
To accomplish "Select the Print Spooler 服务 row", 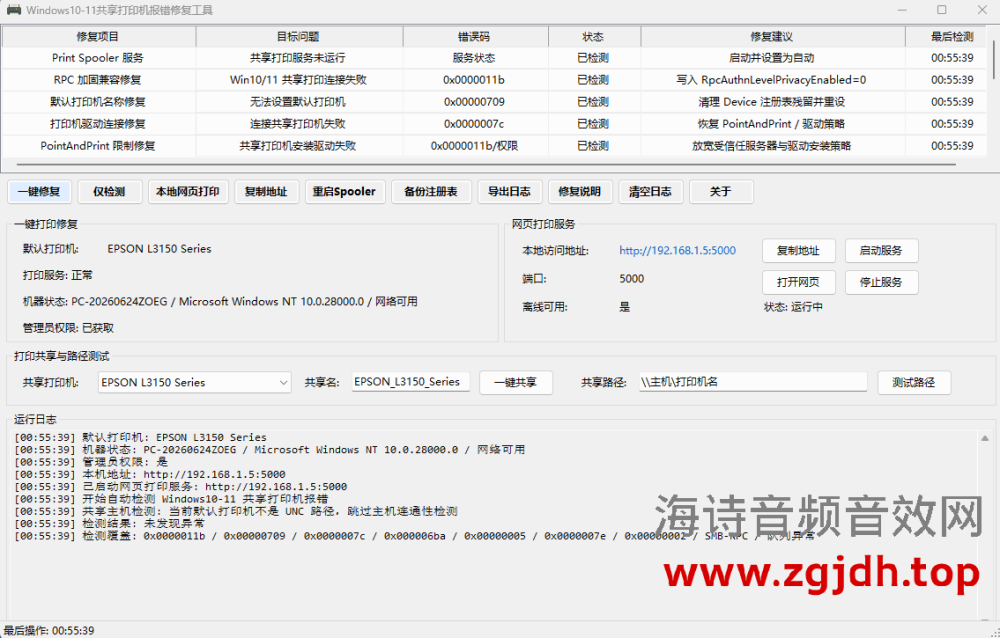I will 494,57.
